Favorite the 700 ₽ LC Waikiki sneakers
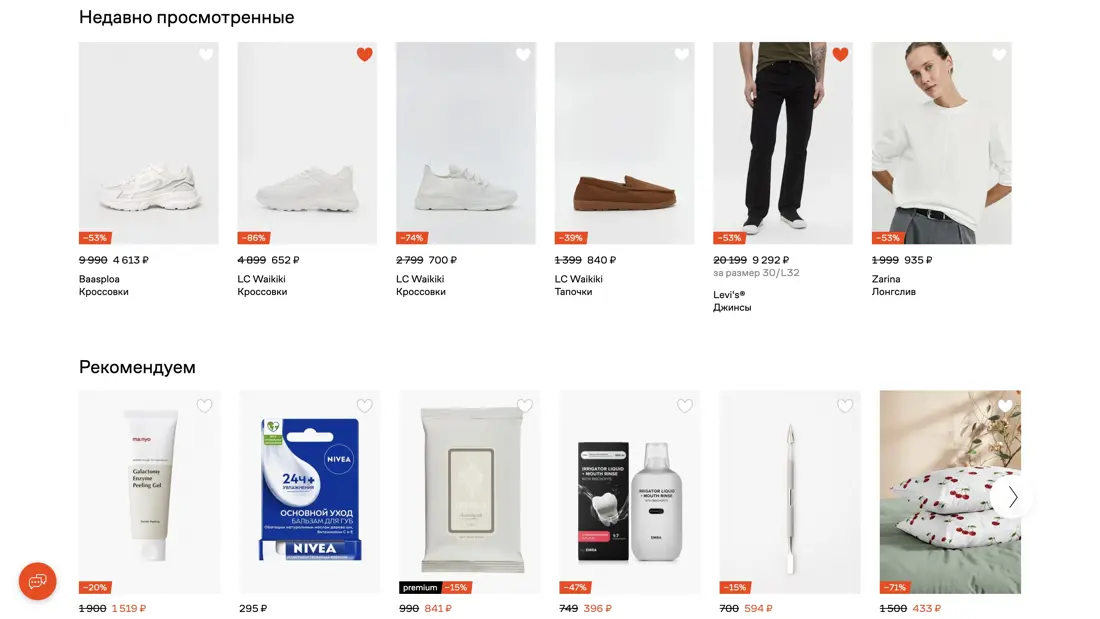 coord(523,55)
